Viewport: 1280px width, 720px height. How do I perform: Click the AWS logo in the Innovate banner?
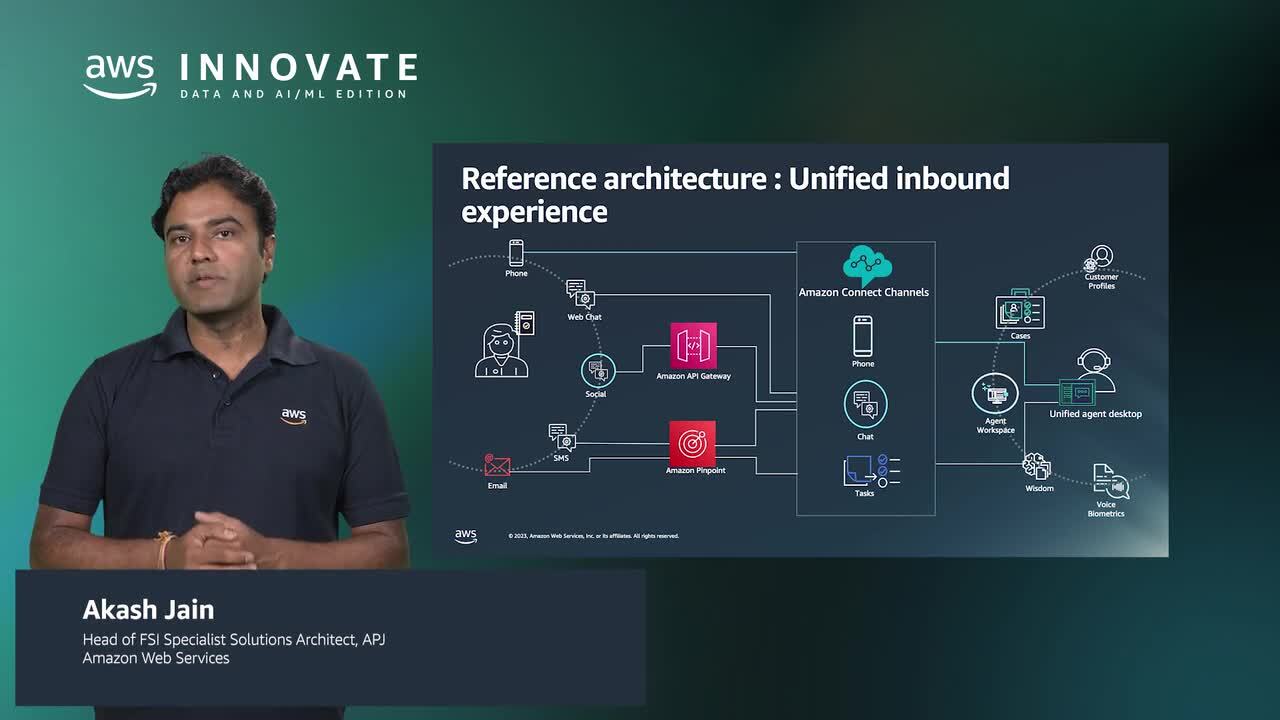click(120, 77)
